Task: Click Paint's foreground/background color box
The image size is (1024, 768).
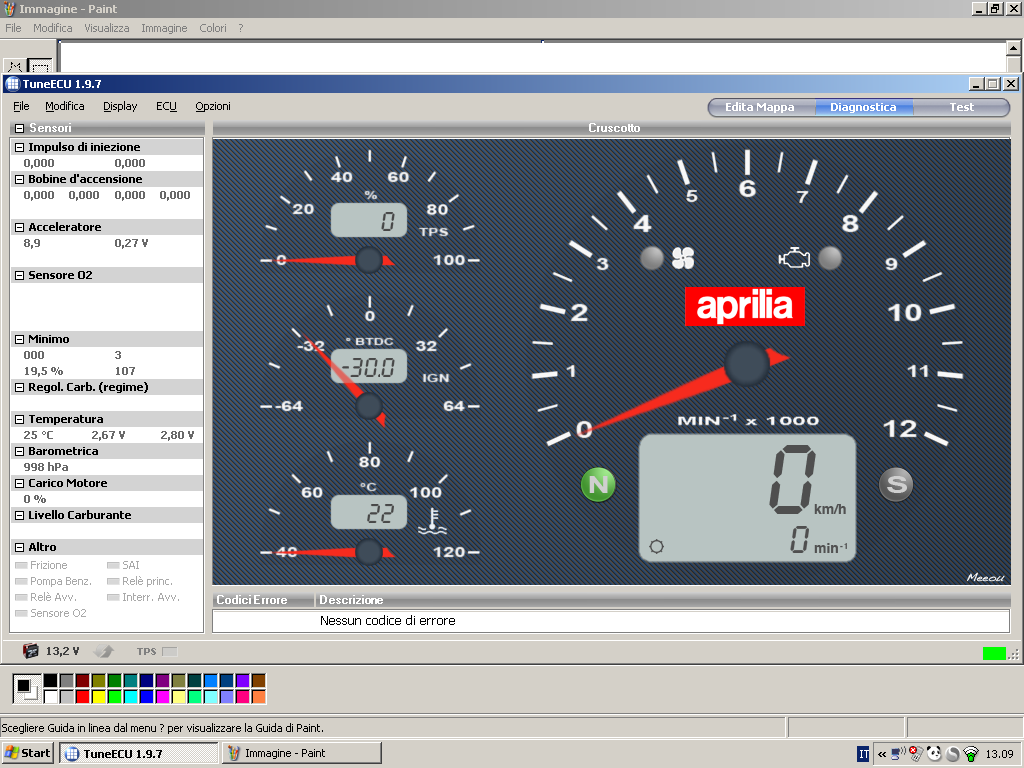Action: point(26,688)
